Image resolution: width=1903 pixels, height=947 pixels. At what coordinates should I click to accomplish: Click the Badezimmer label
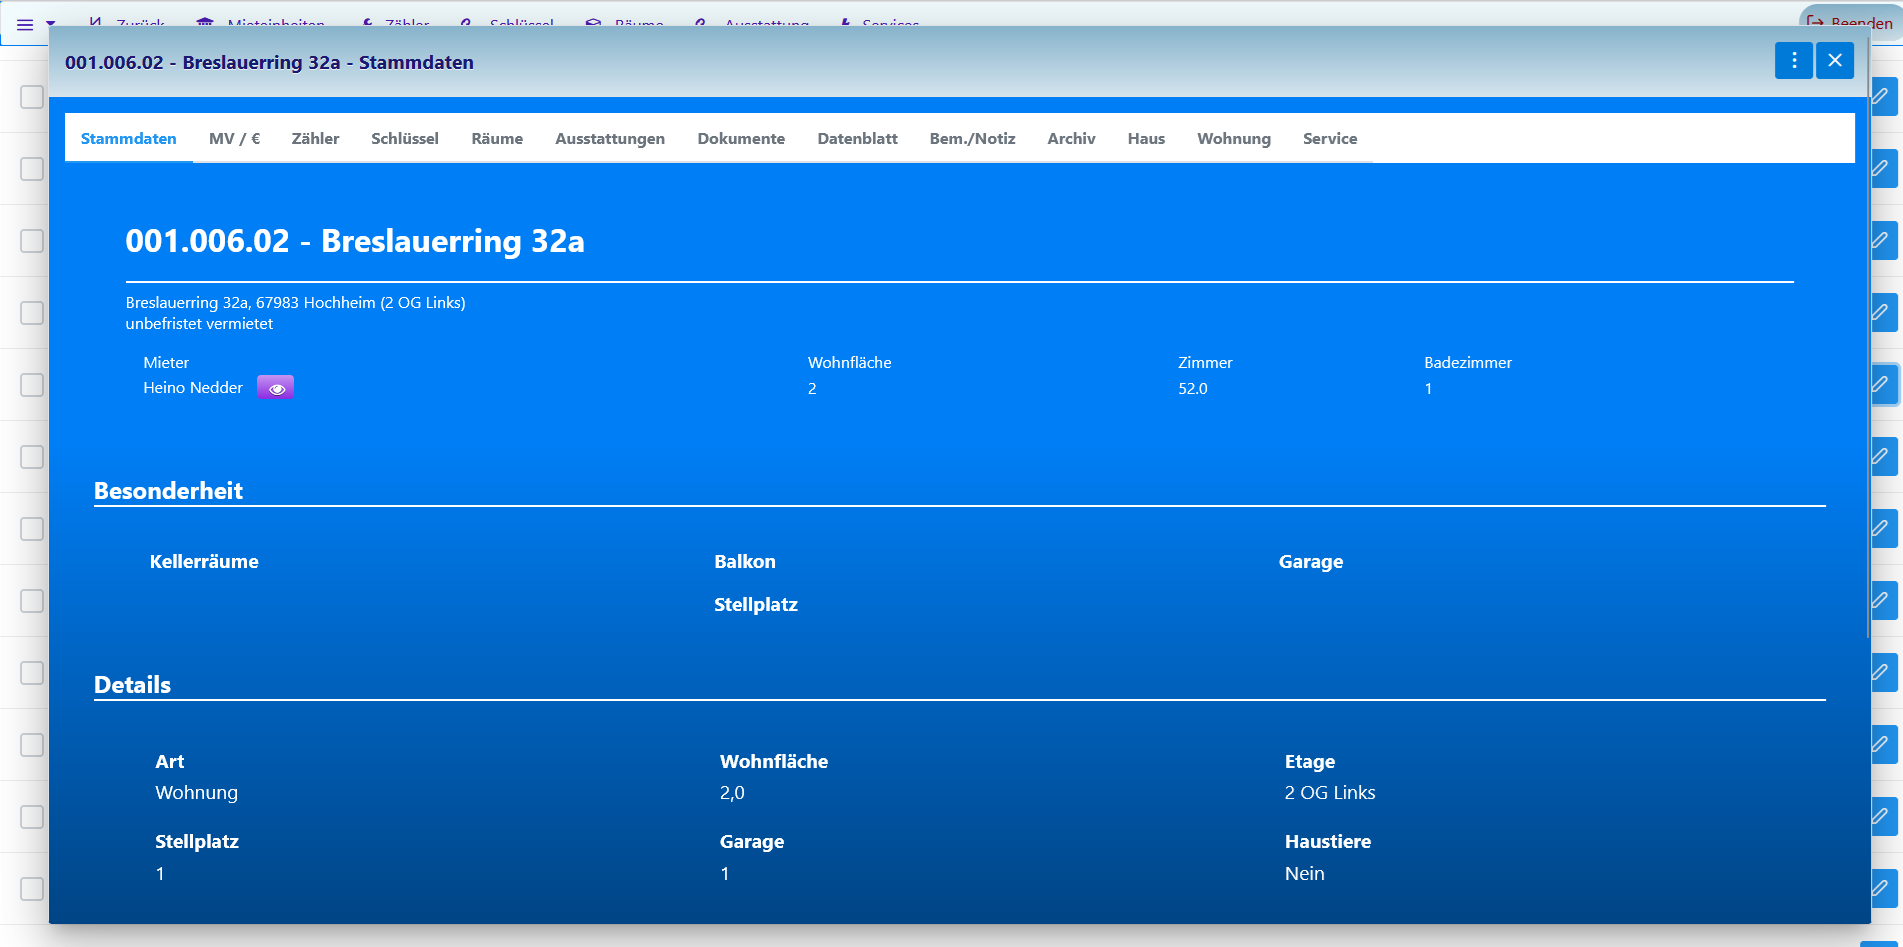1468,363
